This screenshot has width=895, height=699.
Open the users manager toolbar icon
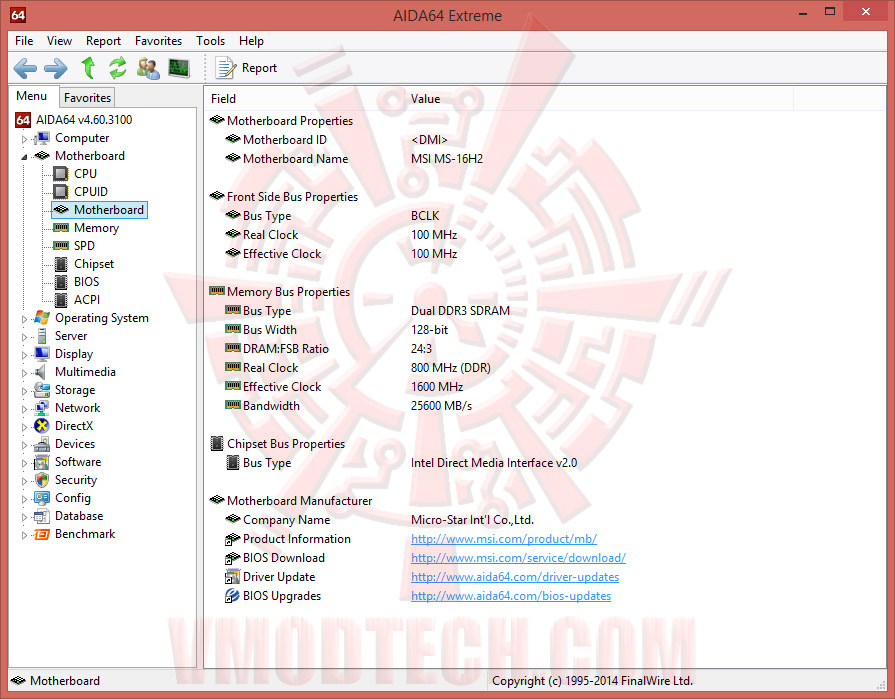148,68
